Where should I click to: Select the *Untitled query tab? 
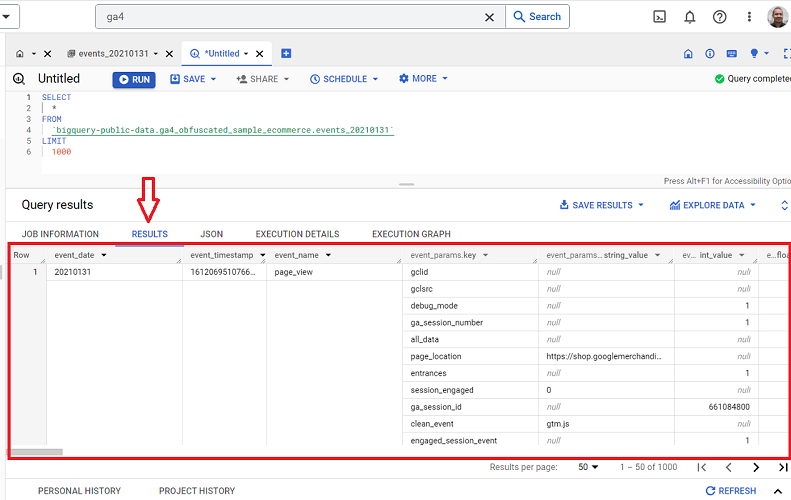click(x=215, y=53)
